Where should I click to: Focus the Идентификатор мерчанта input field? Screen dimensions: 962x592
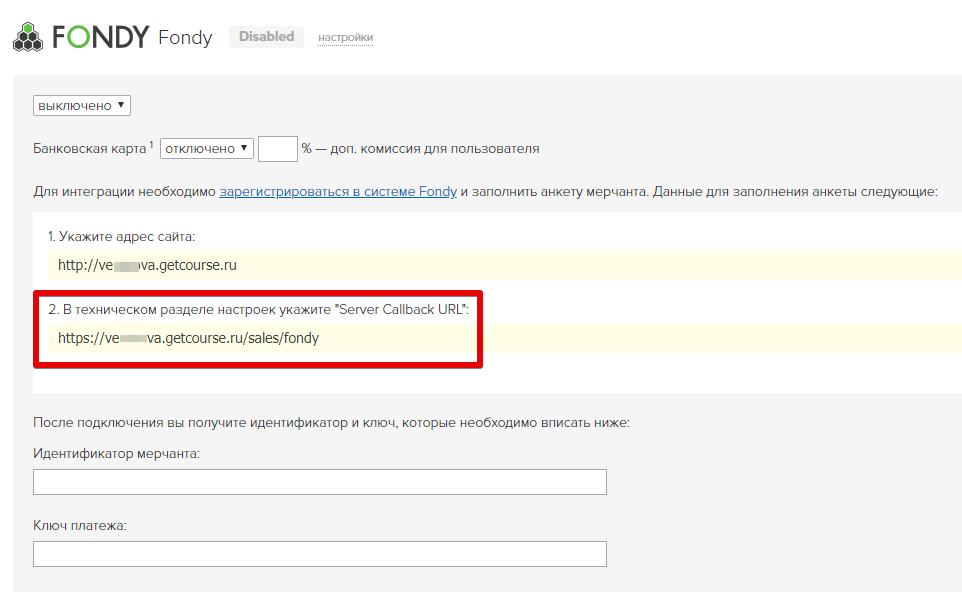(x=320, y=482)
